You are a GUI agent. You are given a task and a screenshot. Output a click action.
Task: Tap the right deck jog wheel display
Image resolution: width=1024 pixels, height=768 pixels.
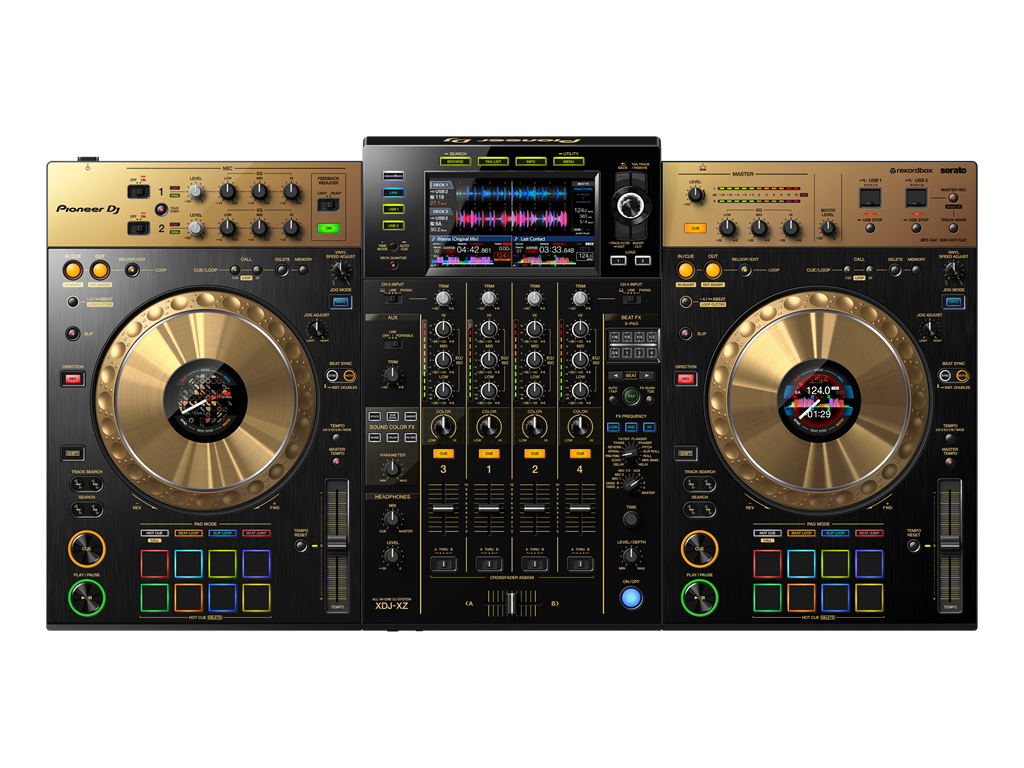[818, 398]
